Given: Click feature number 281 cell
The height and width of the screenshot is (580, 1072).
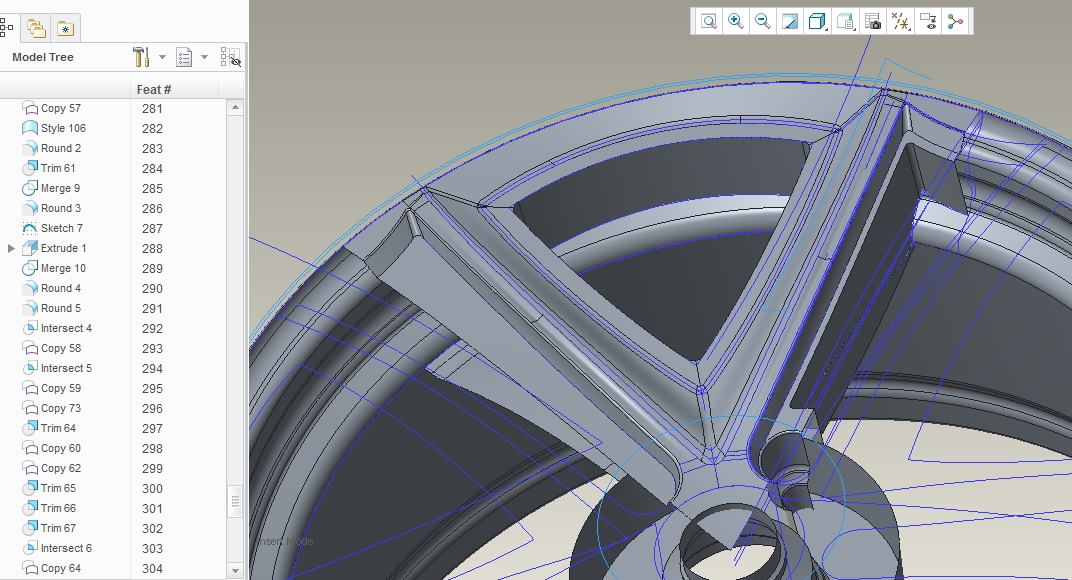Looking at the screenshot, I should (152, 109).
